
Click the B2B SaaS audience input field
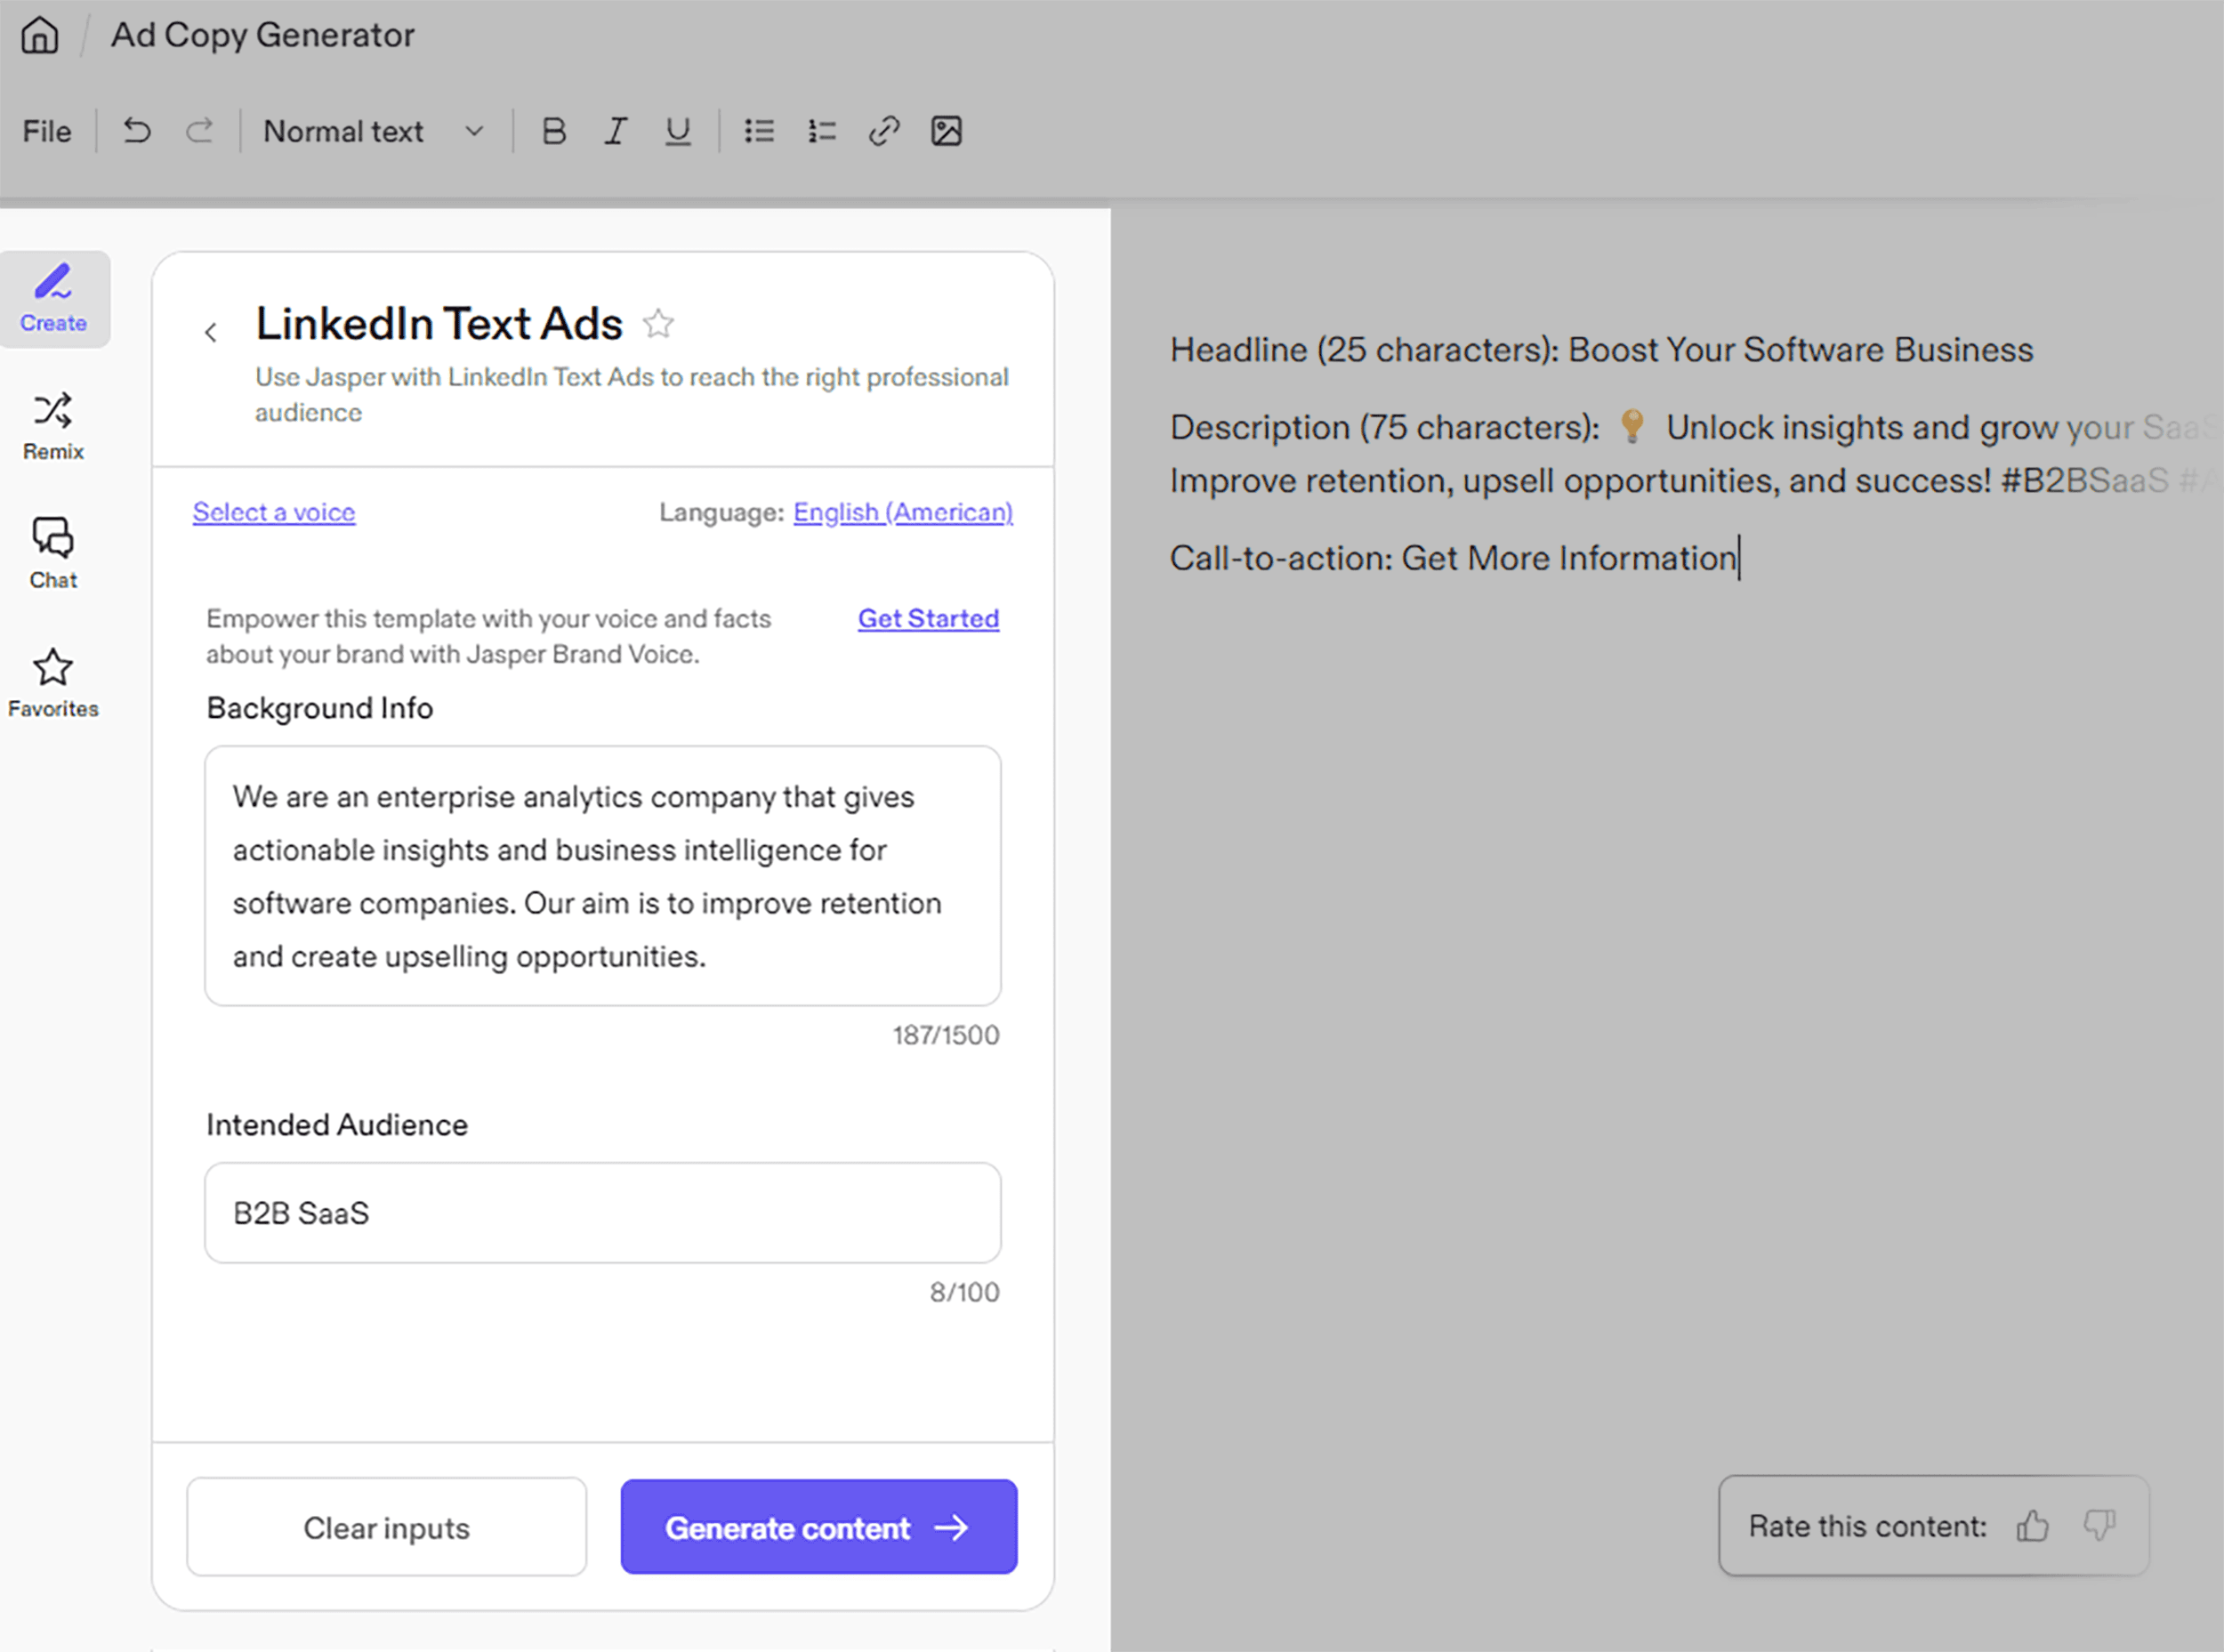602,1212
